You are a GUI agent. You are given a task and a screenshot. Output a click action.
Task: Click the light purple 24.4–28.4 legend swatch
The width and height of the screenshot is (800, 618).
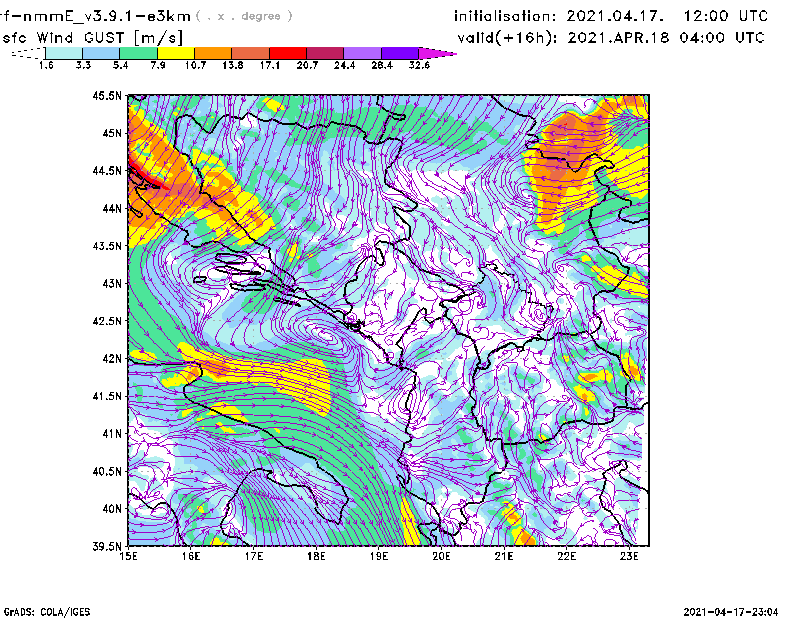pos(362,53)
